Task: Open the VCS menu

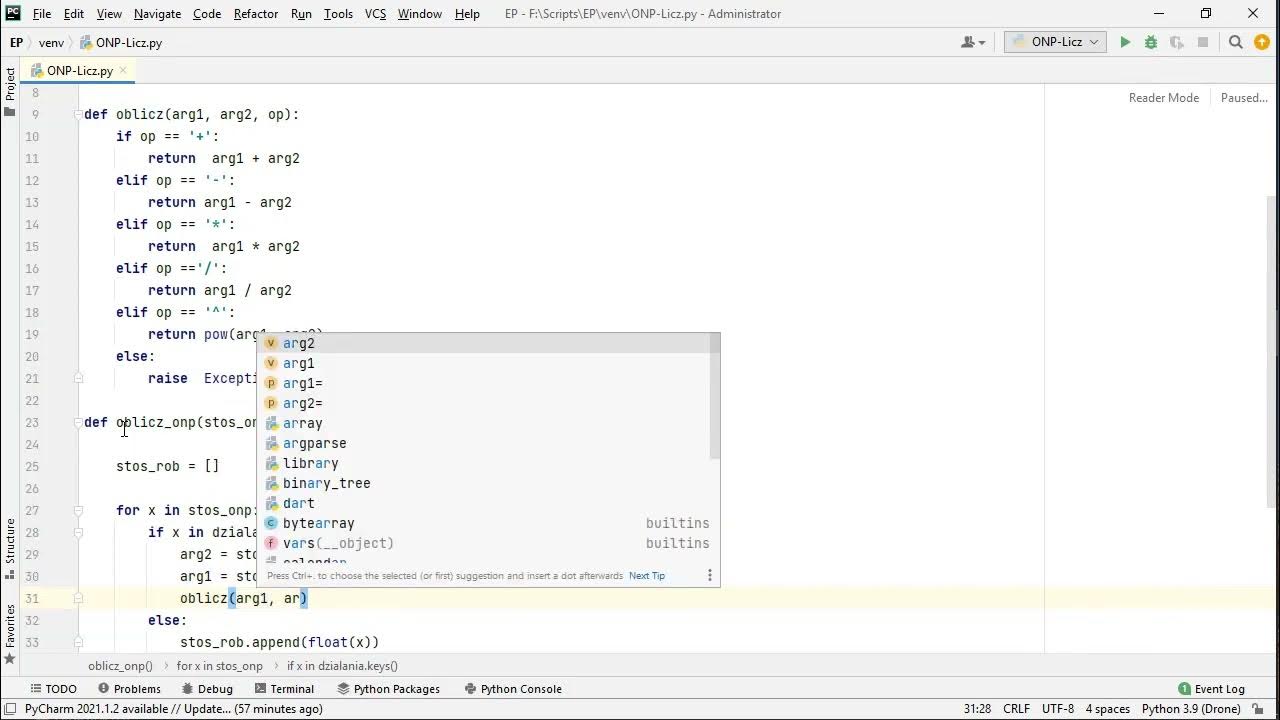Action: click(x=375, y=14)
